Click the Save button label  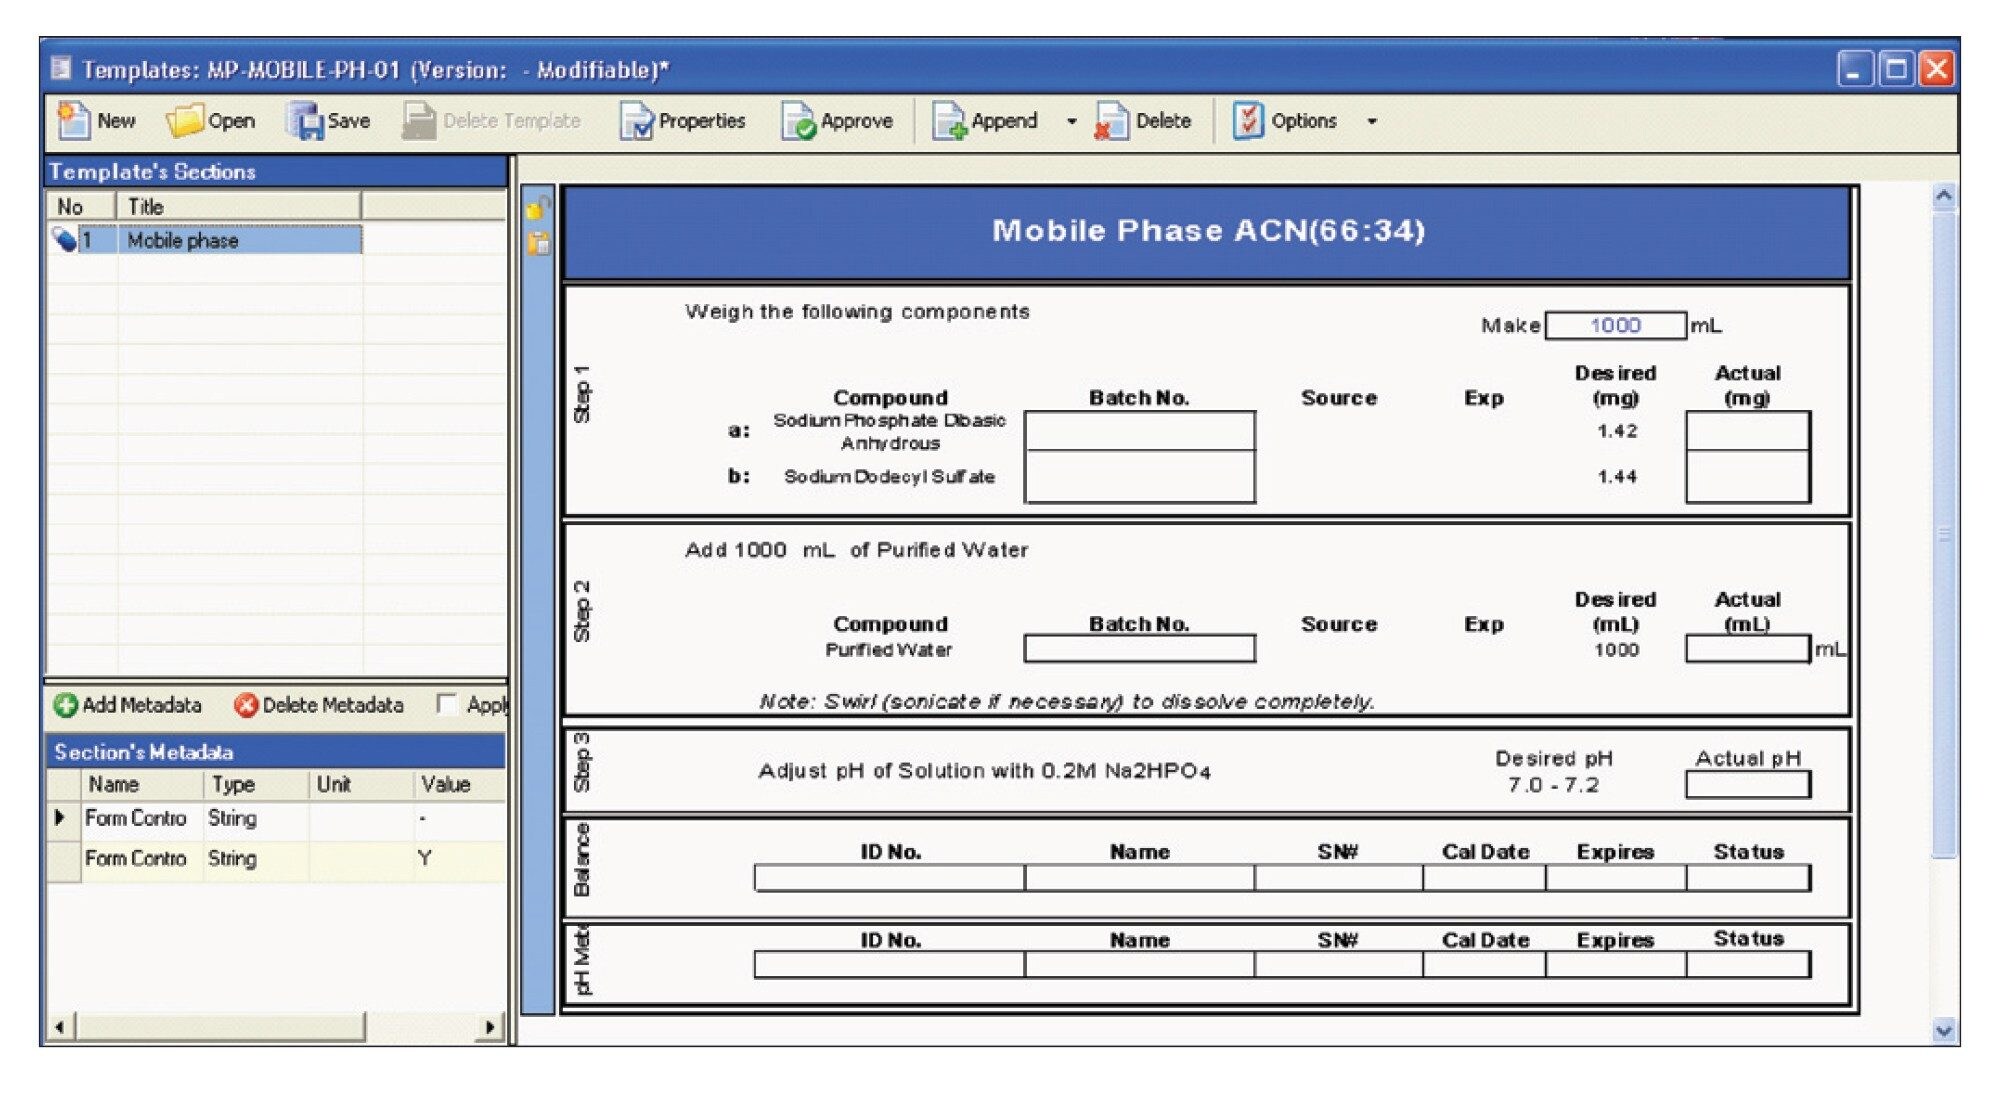coord(349,121)
